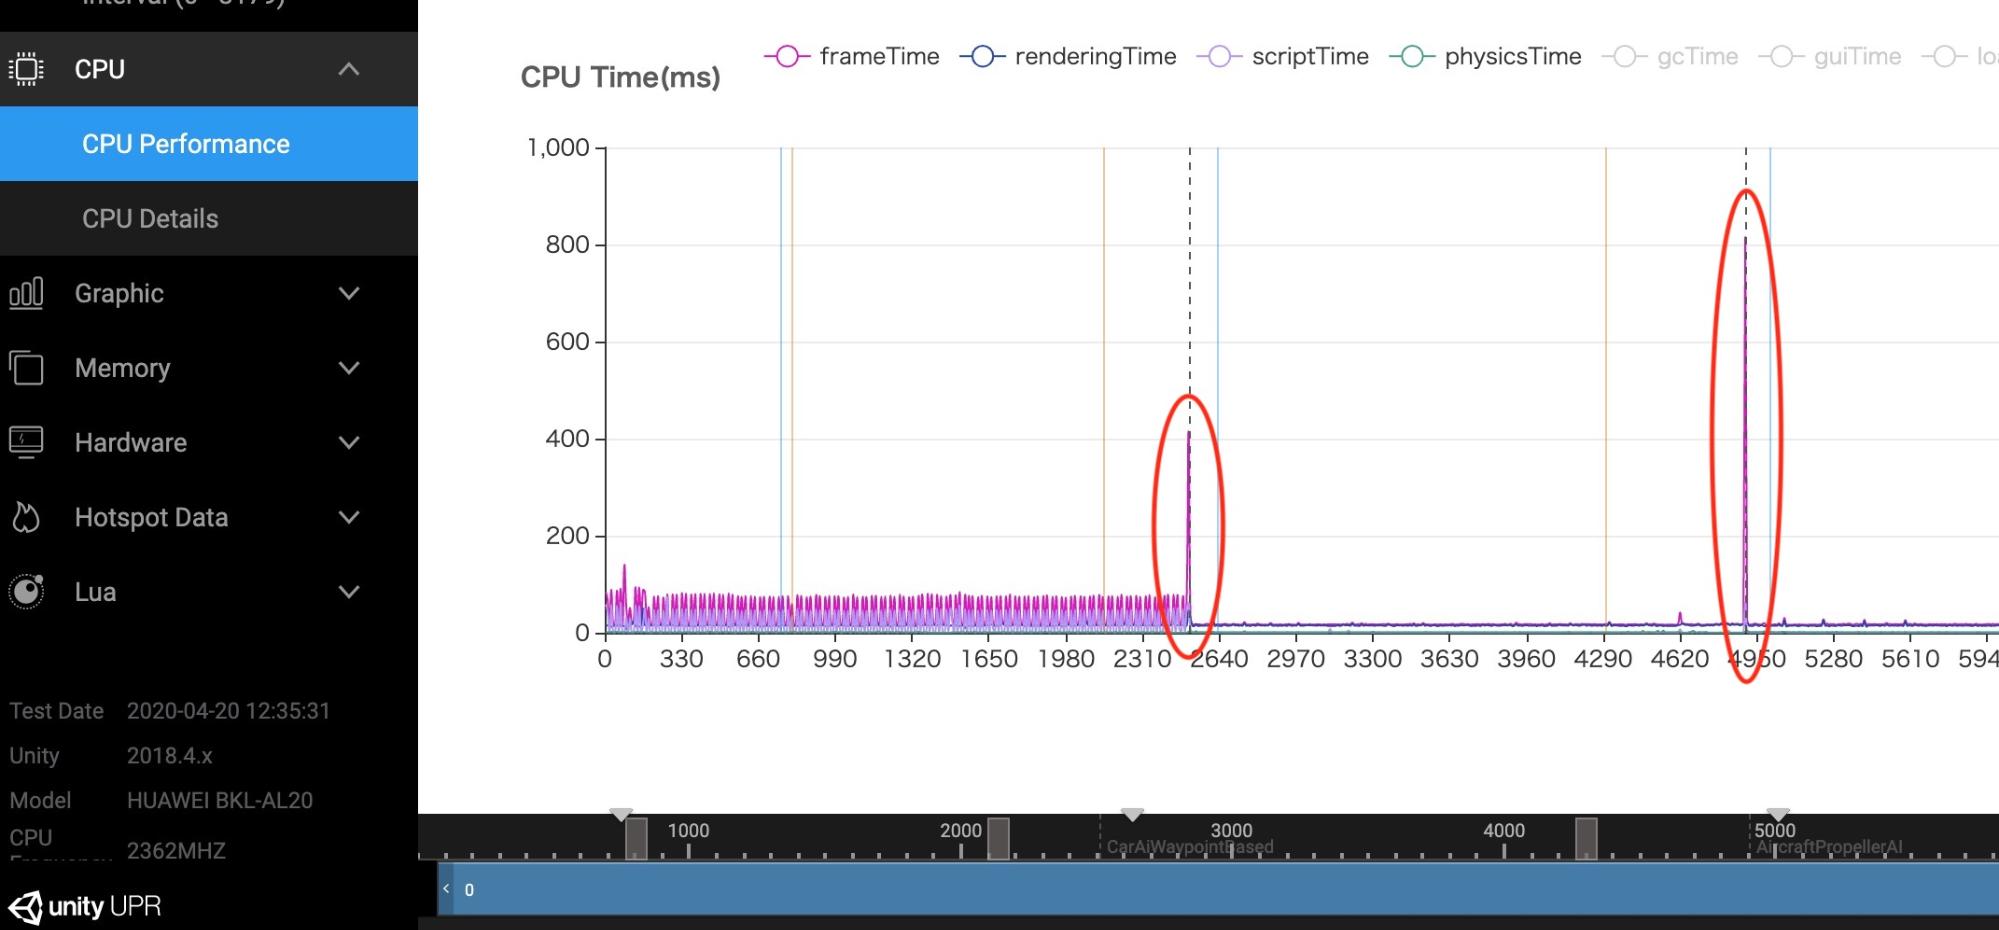Click AircraftPropellerAI scene marker triangle

[x=1778, y=815]
